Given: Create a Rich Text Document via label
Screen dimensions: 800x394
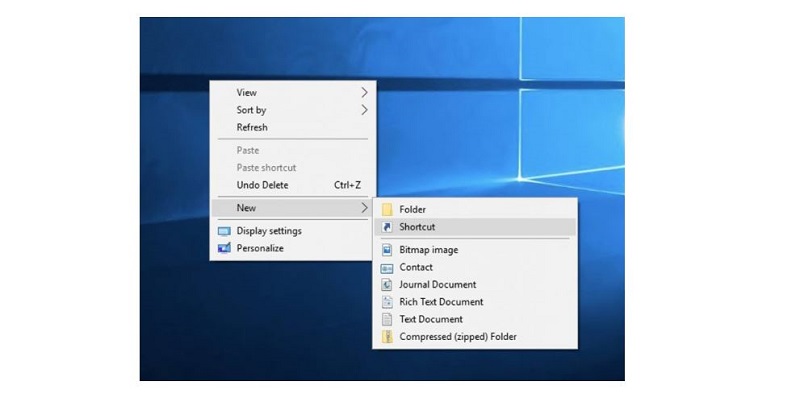Looking at the screenshot, I should [441, 302].
